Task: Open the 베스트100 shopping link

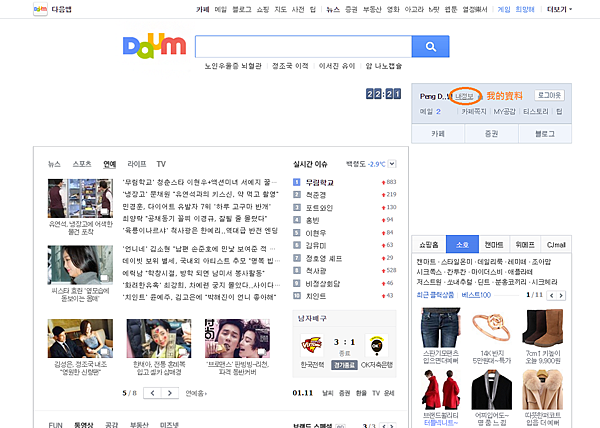Action: (476, 295)
